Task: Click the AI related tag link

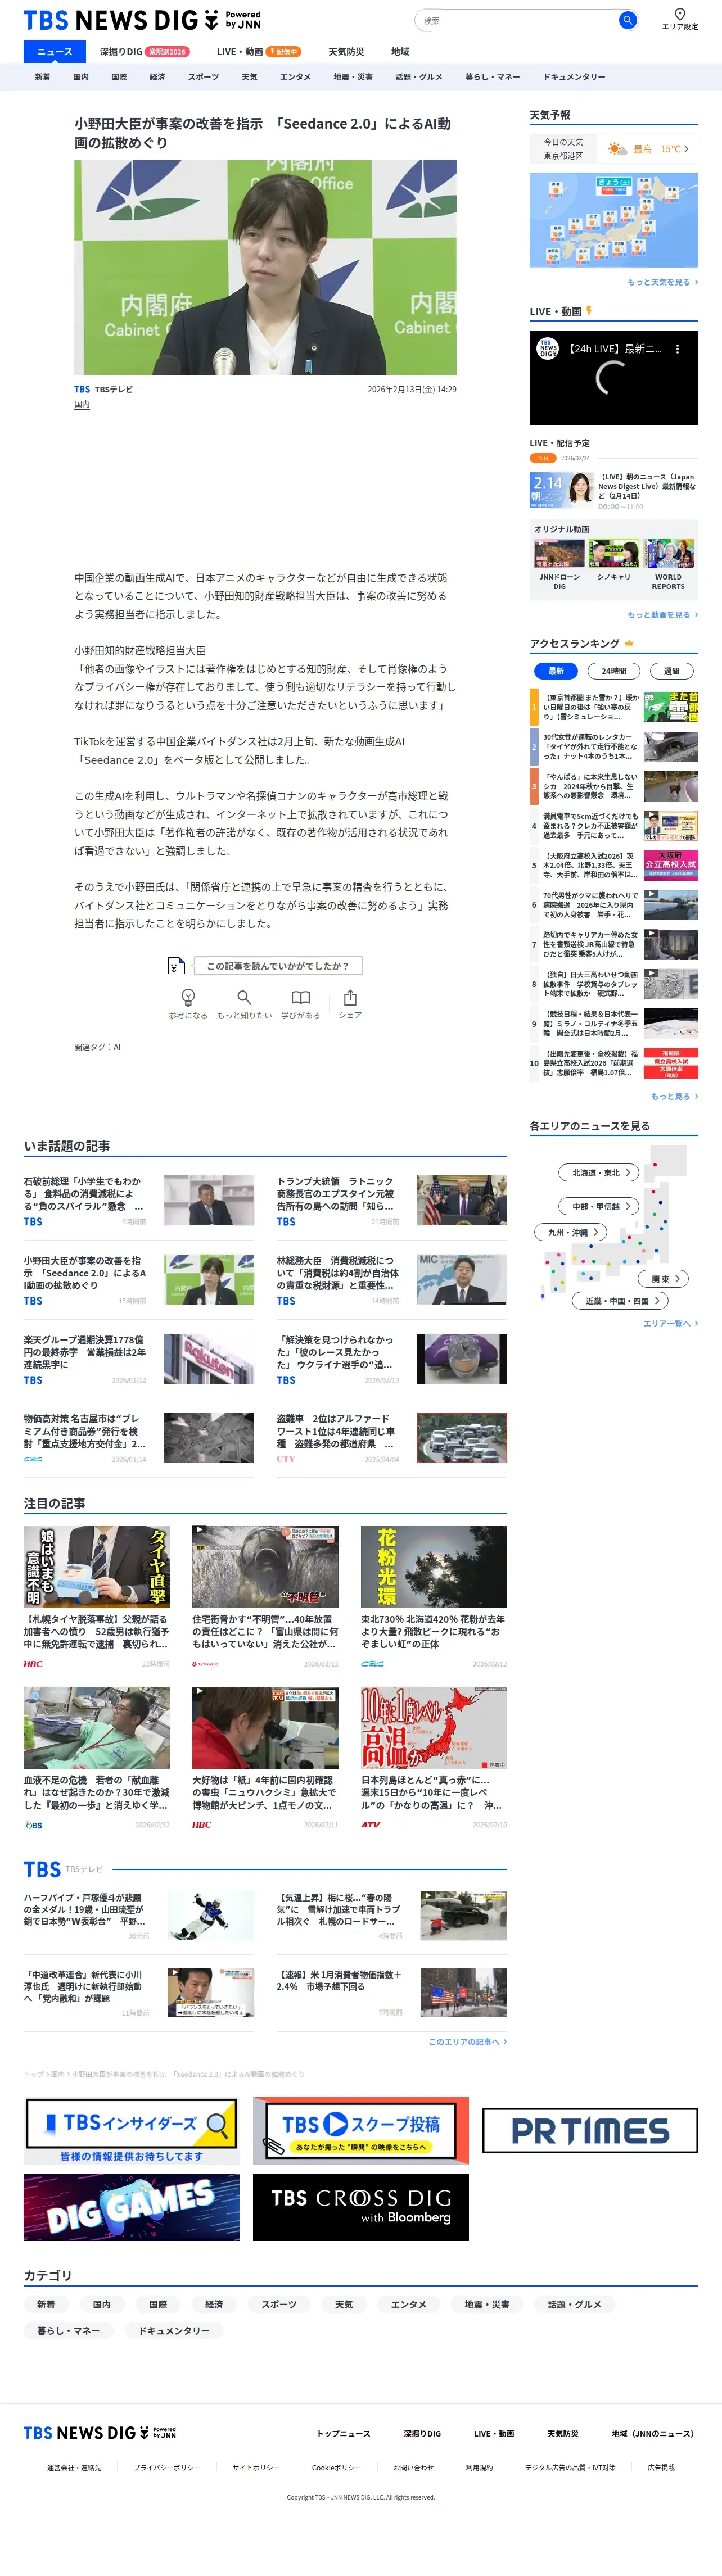Action: pyautogui.click(x=117, y=1047)
